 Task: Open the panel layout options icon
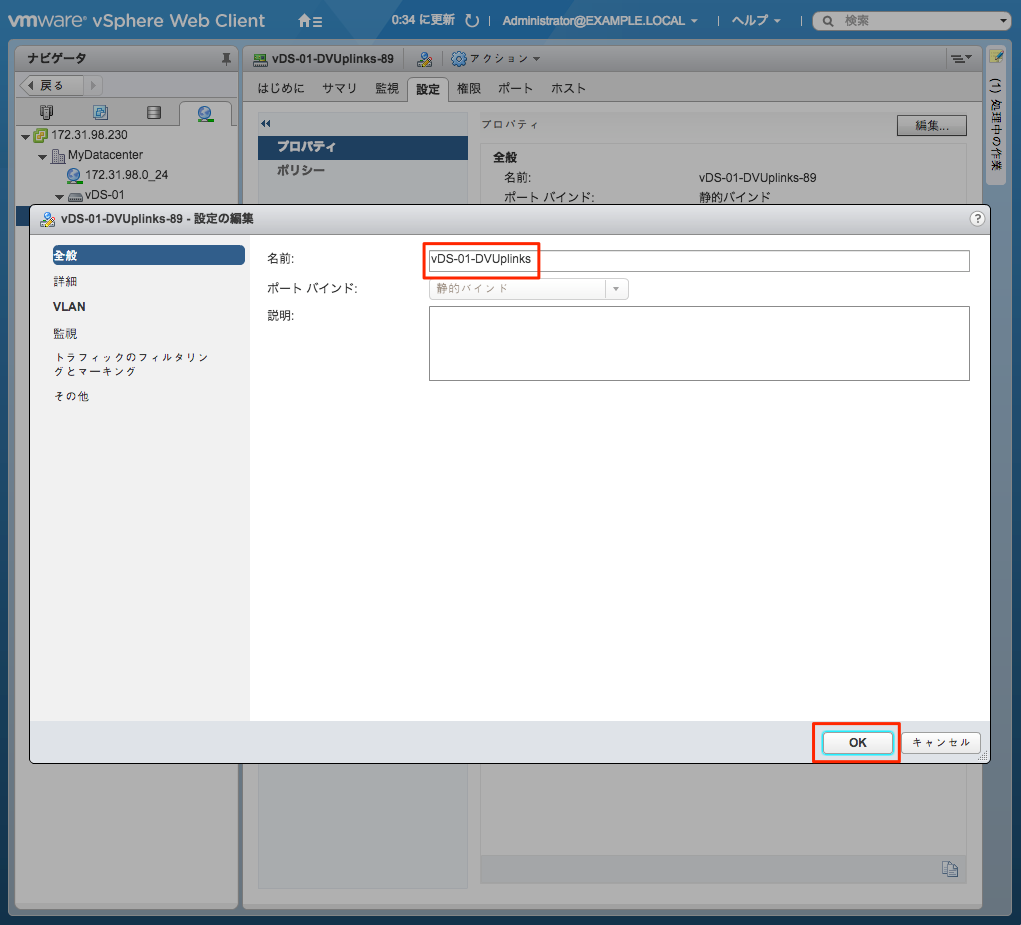coord(960,59)
